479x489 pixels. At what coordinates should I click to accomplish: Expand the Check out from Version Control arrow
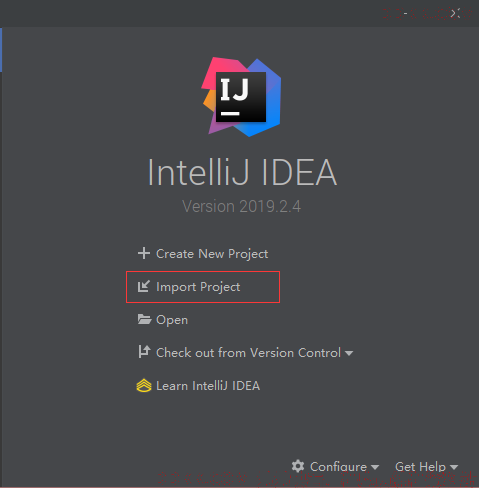(349, 353)
